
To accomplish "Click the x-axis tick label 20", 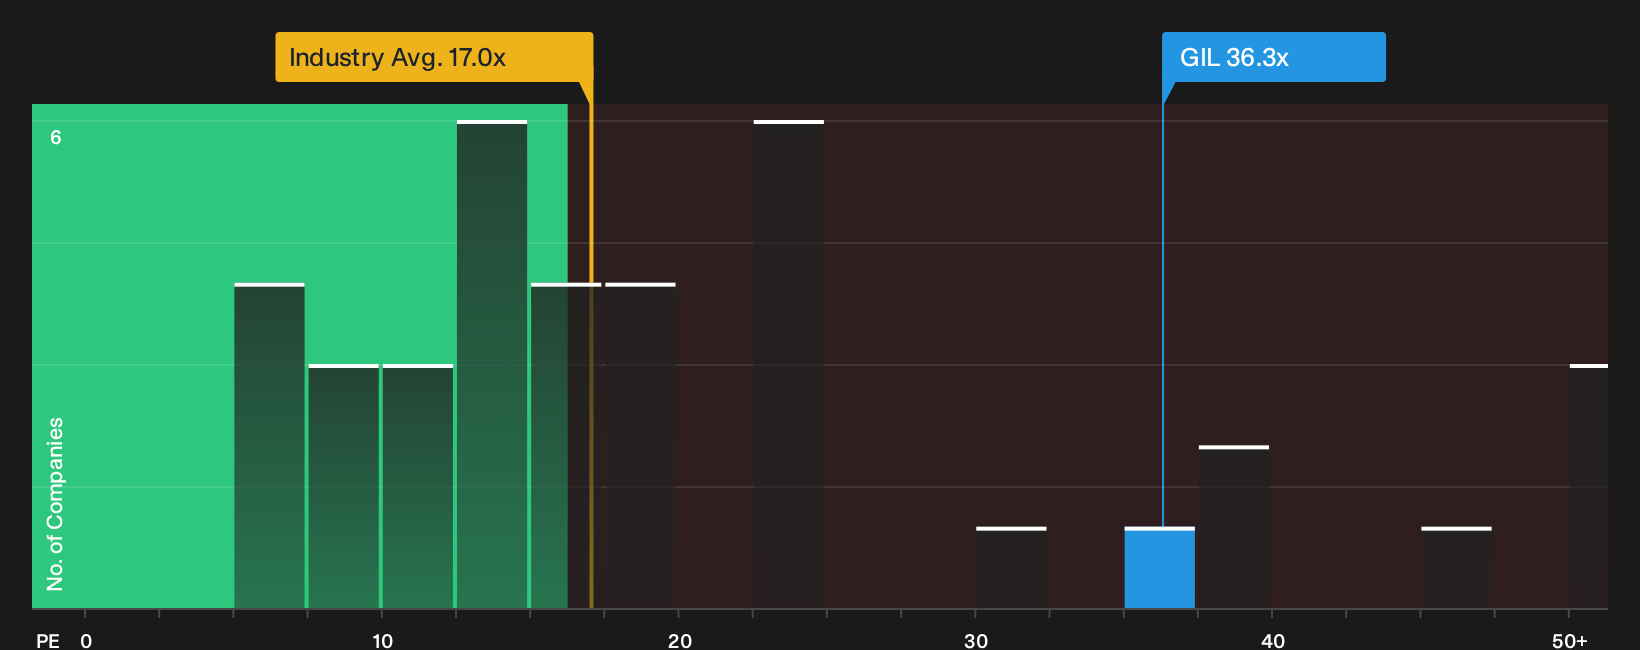I will coord(679,640).
